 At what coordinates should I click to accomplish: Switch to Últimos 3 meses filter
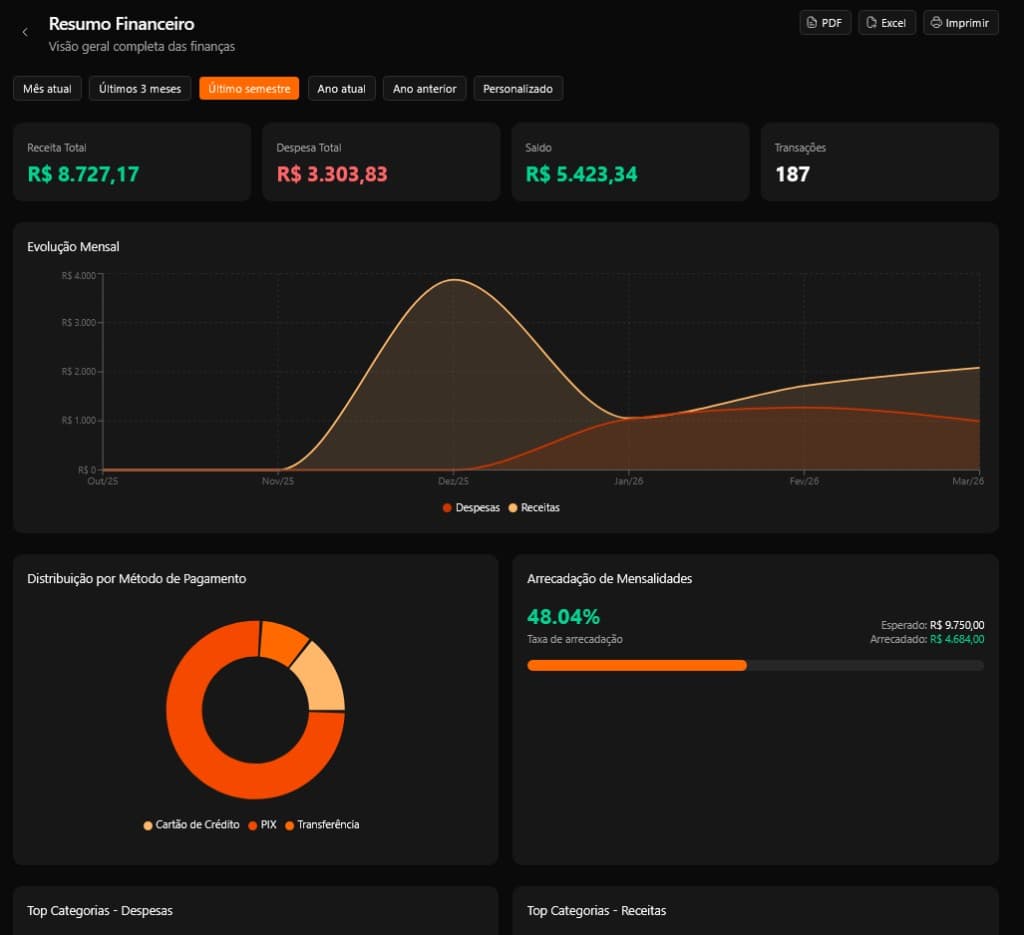(140, 89)
